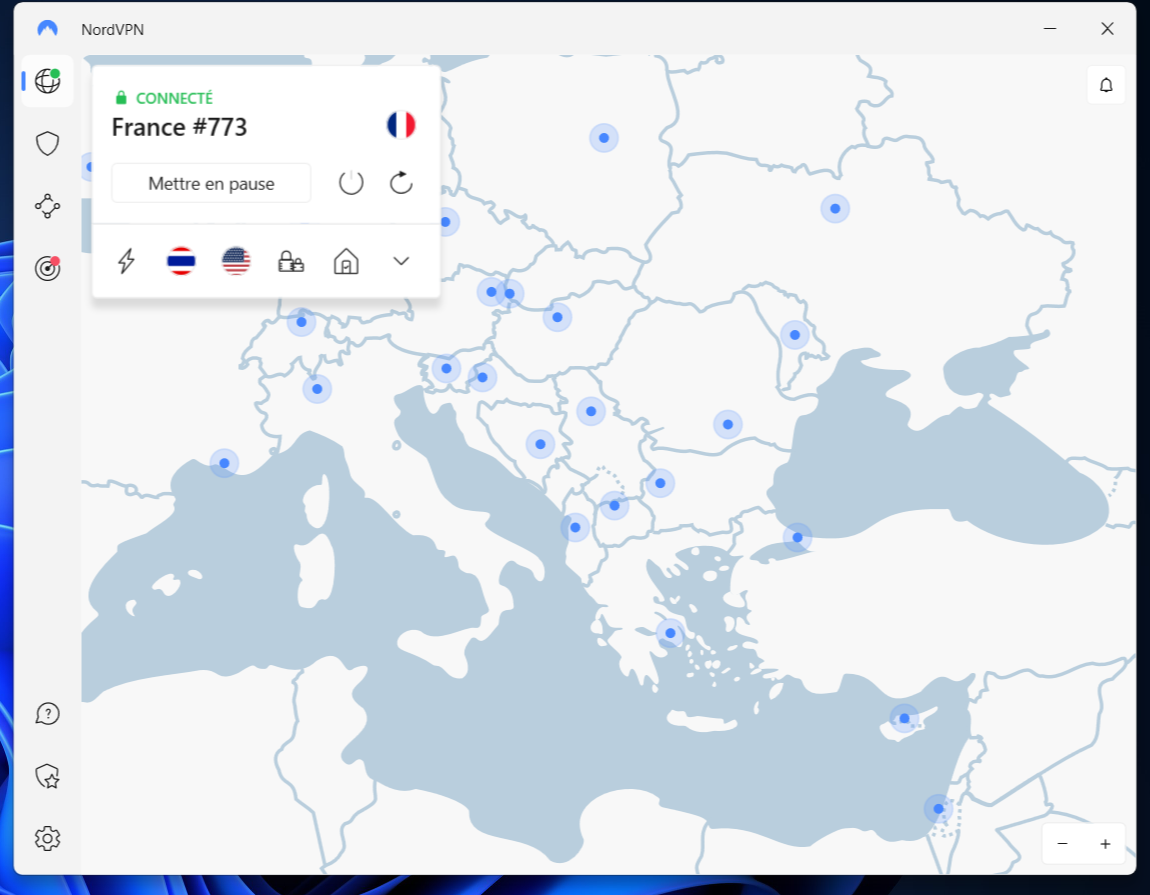Select the Israel server marker on map
Screen dimensions: 1150x895
939,809
